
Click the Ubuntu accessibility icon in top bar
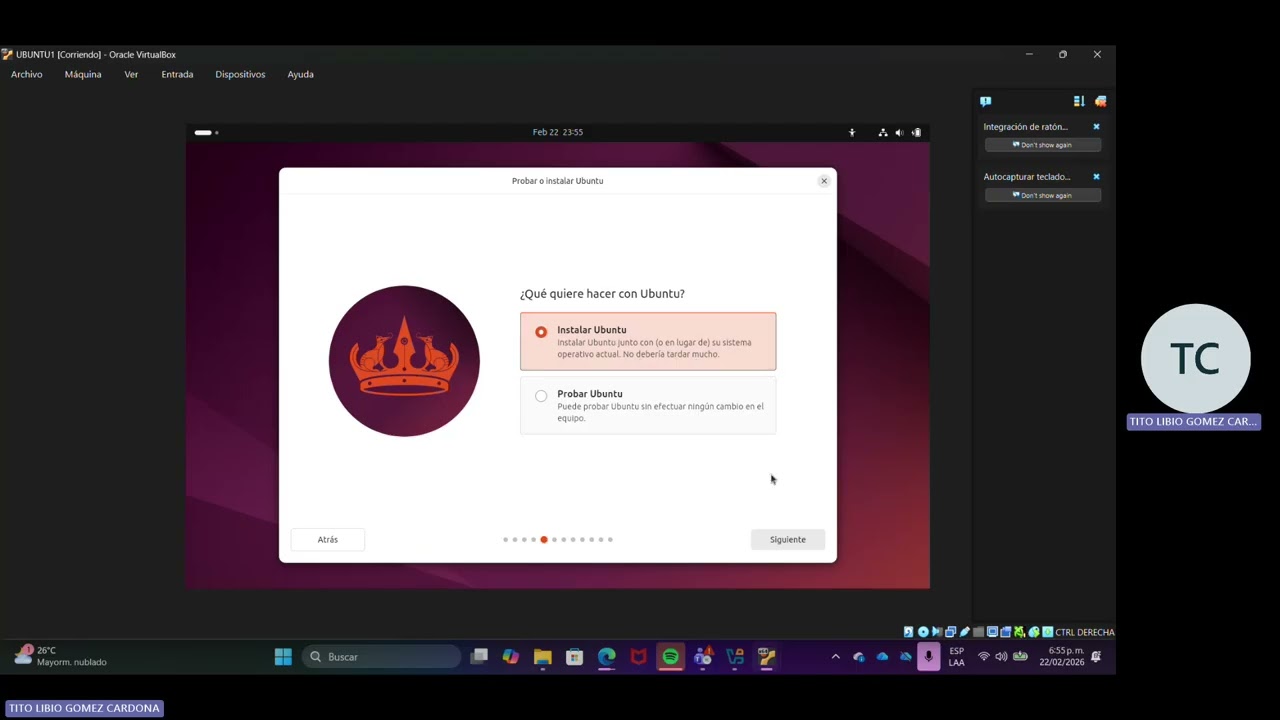852,132
